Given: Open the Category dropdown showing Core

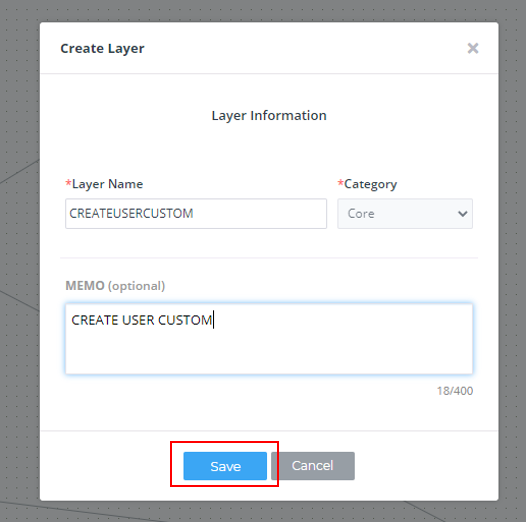Looking at the screenshot, I should pos(405,214).
